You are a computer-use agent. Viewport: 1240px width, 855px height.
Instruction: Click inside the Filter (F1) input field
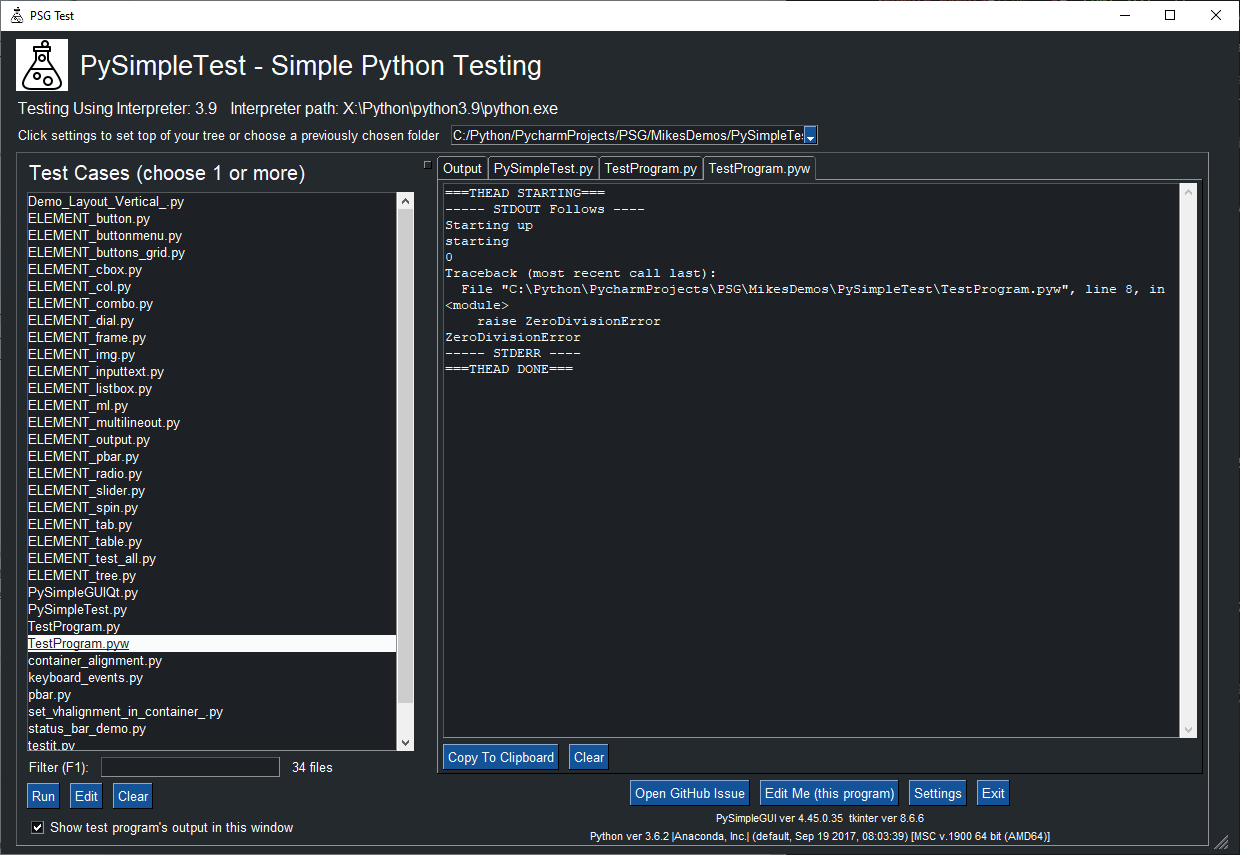(190, 766)
